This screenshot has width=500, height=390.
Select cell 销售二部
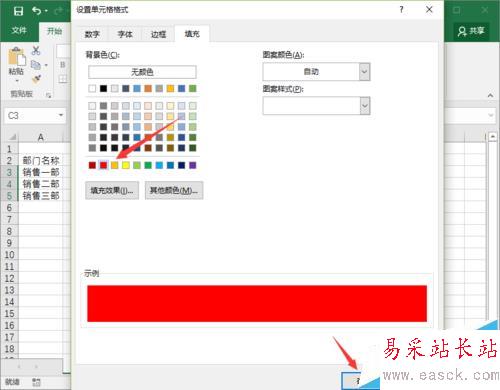coord(41,184)
